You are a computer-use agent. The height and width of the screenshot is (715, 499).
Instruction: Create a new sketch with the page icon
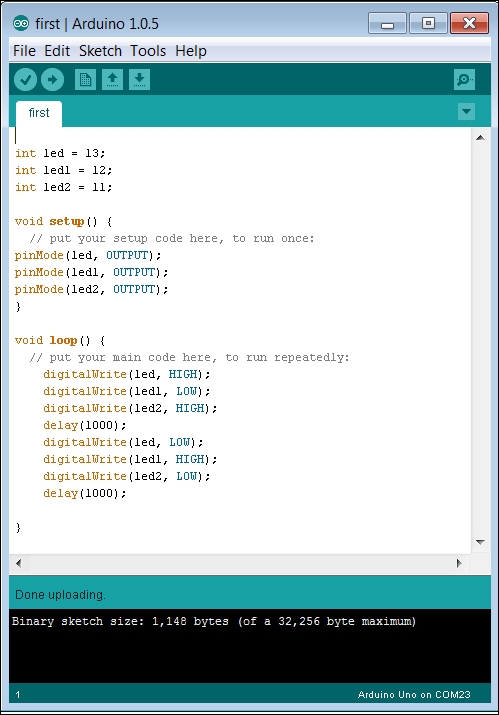pyautogui.click(x=85, y=80)
